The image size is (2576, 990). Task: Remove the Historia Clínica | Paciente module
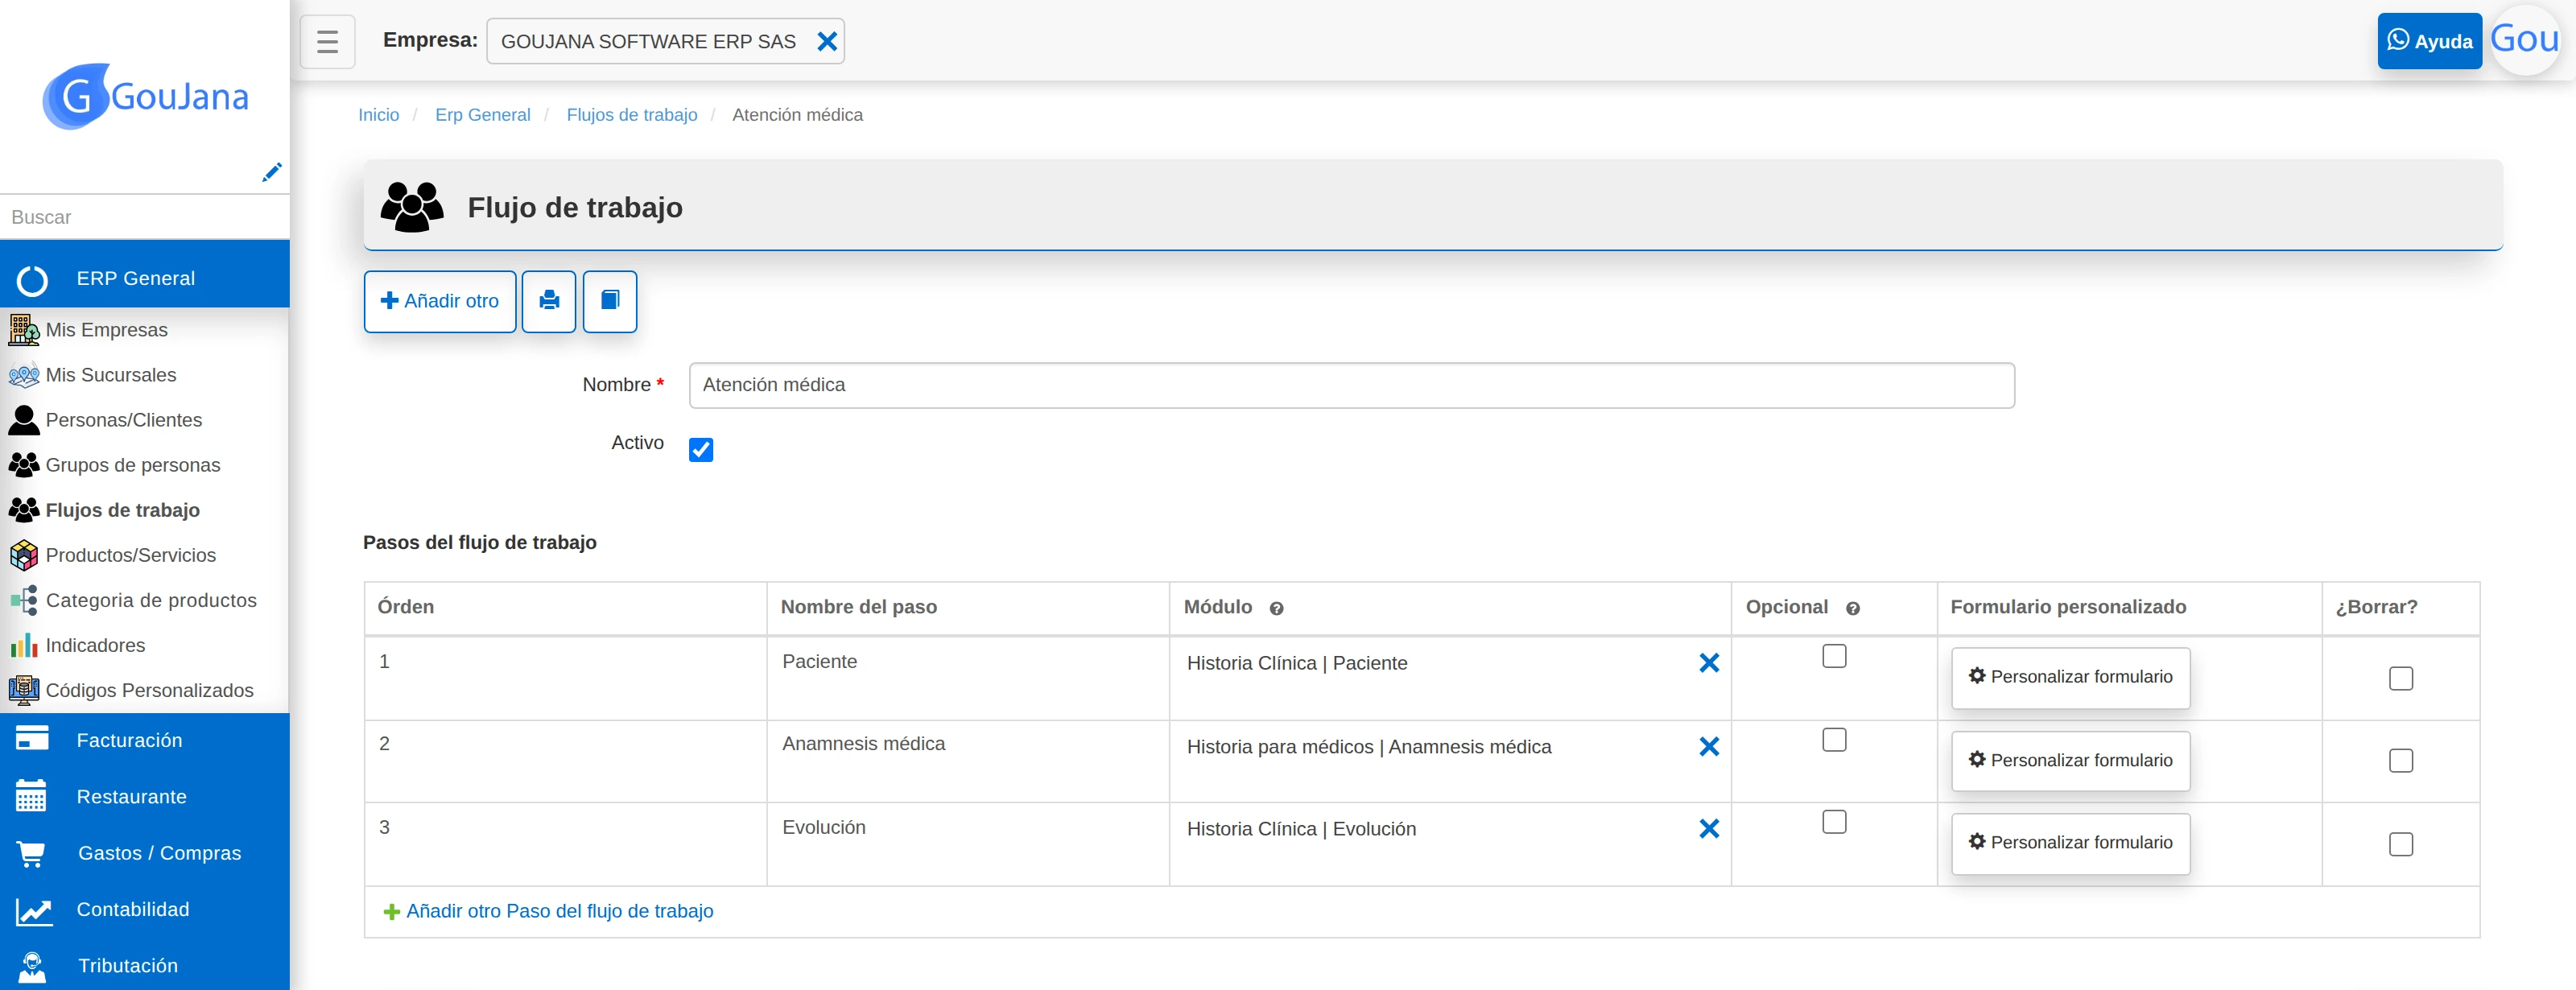click(x=1709, y=663)
